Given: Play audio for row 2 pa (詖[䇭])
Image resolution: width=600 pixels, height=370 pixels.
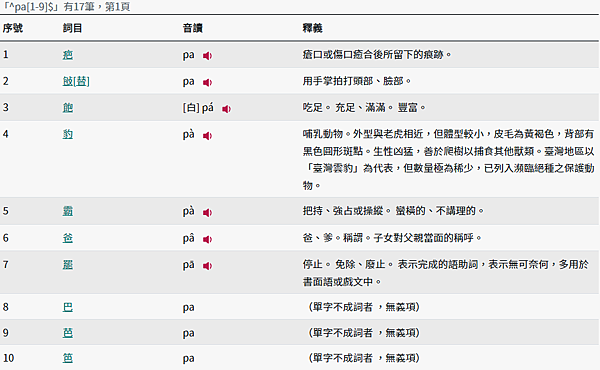Looking at the screenshot, I should [x=207, y=82].
